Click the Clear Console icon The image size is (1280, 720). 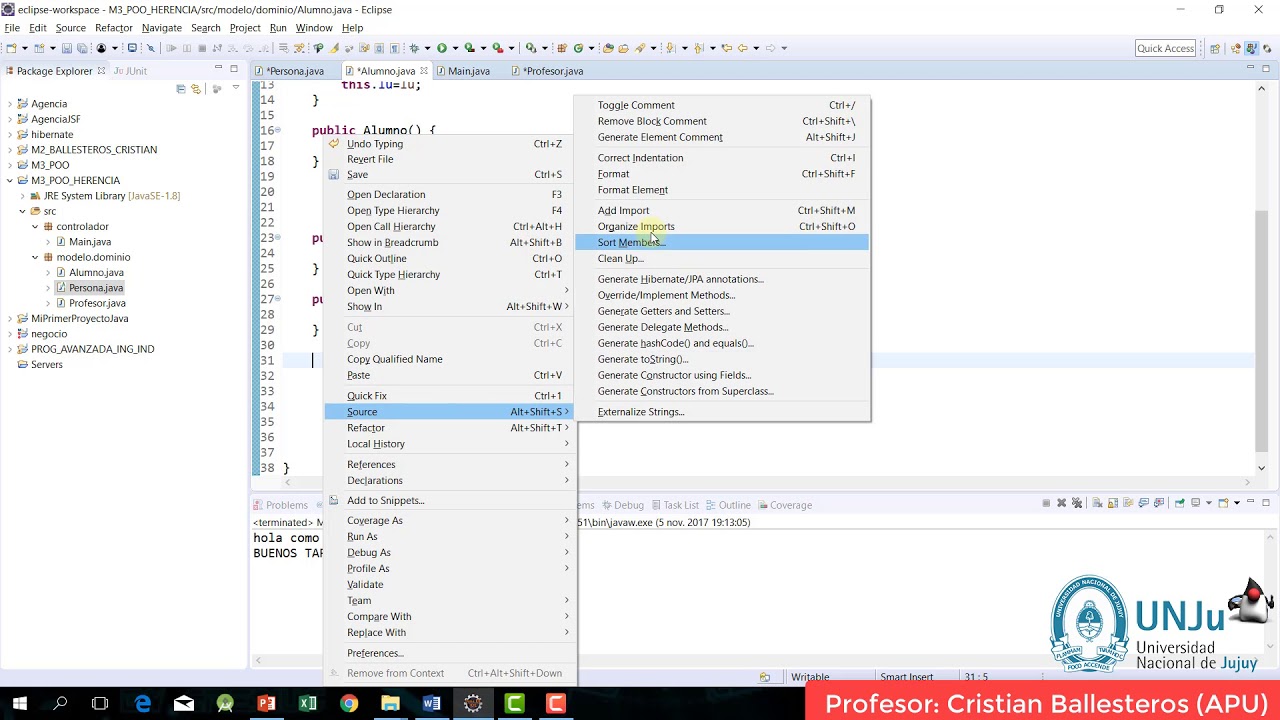pos(1097,503)
